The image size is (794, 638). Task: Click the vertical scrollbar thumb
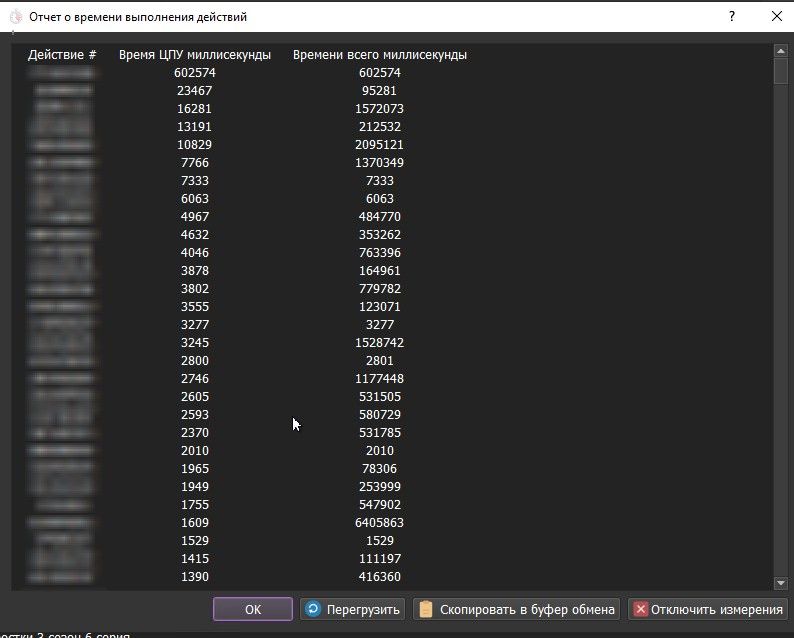coord(781,70)
